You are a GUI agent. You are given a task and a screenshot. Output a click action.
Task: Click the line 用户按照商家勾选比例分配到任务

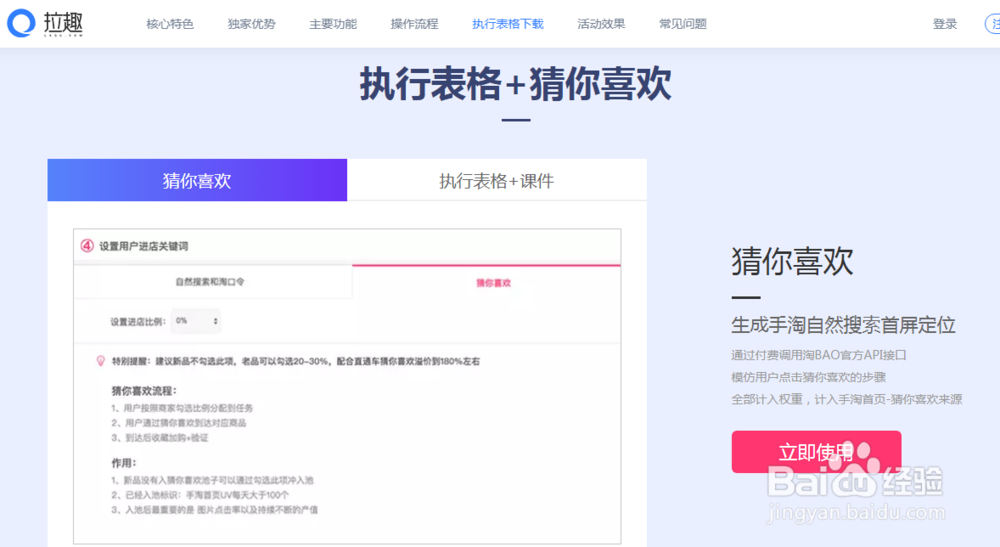[182, 408]
